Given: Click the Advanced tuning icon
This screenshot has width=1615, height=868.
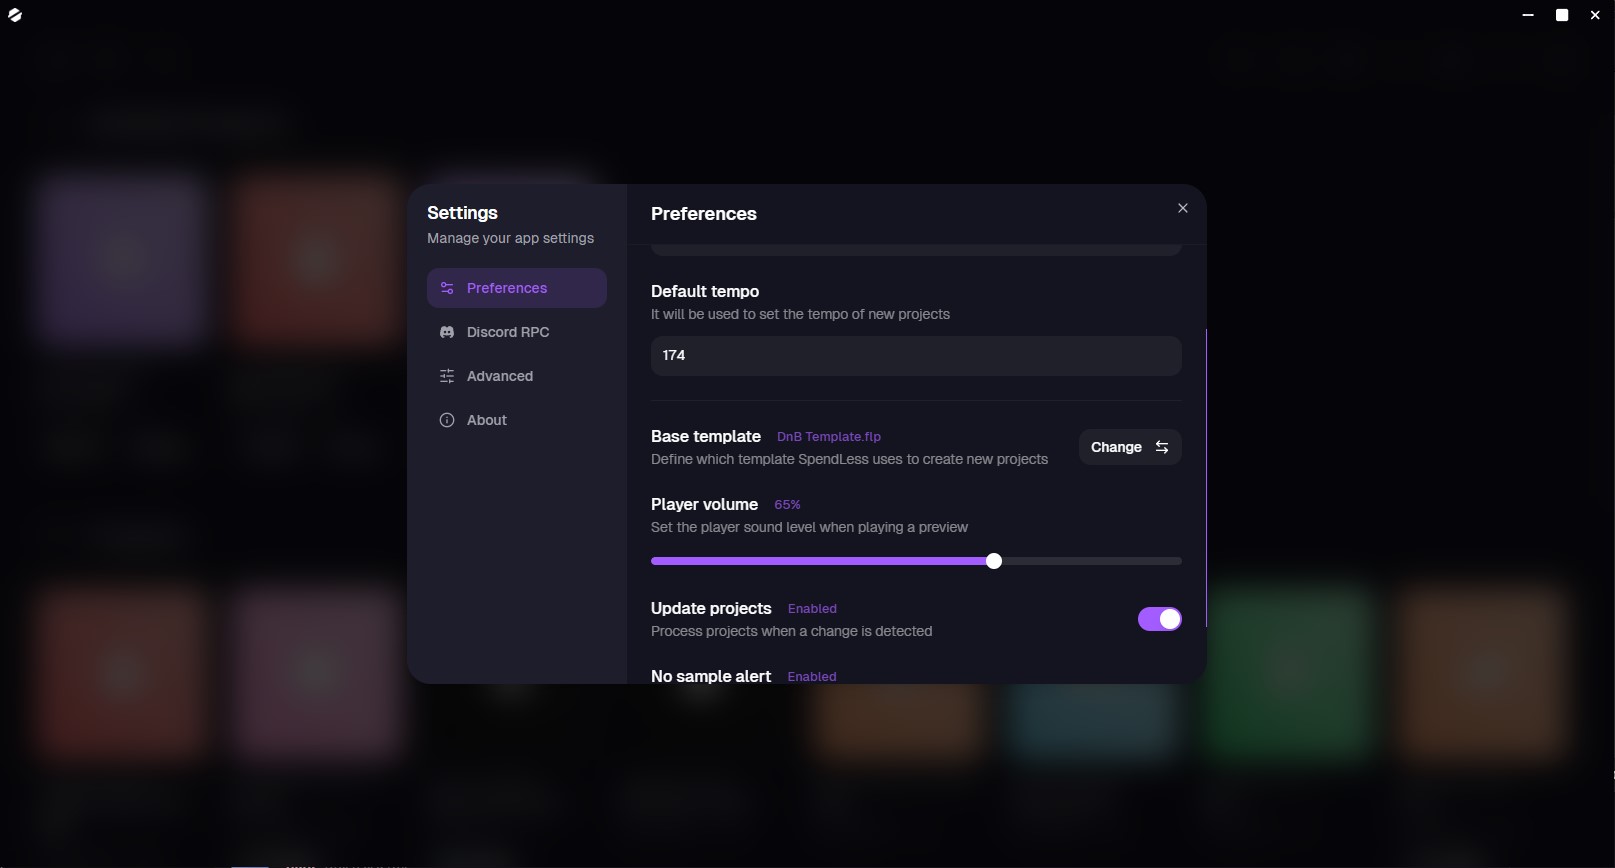Looking at the screenshot, I should pyautogui.click(x=447, y=376).
